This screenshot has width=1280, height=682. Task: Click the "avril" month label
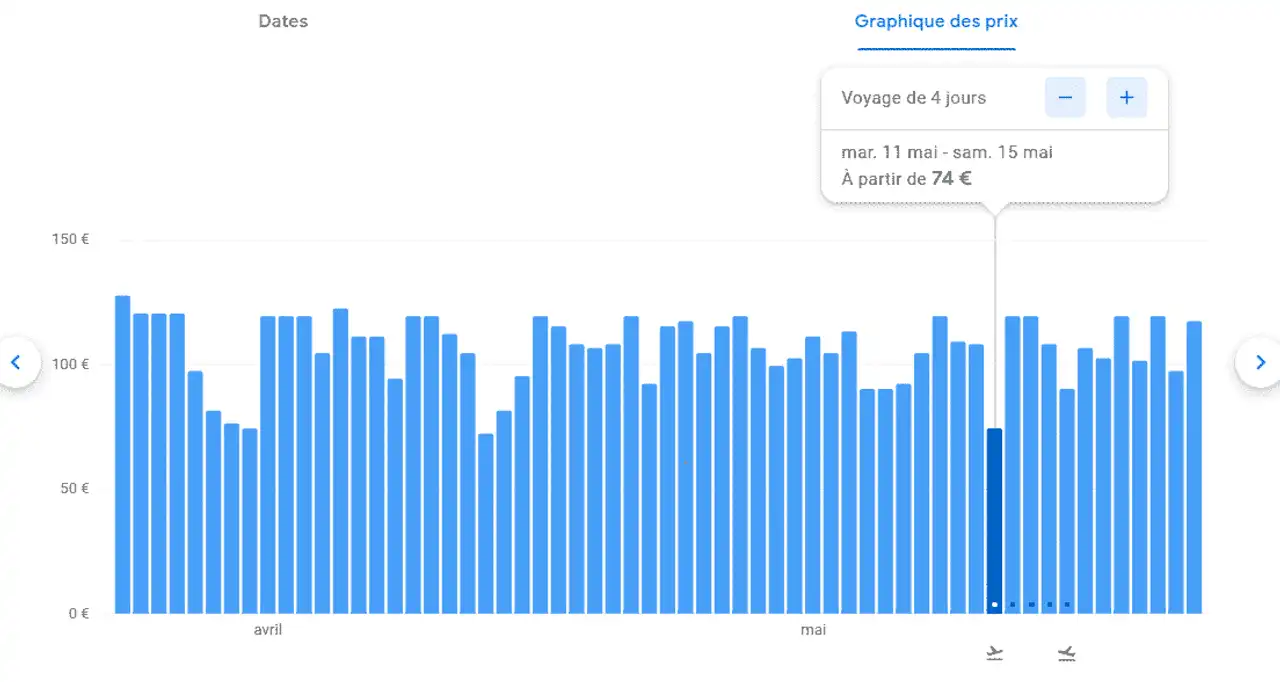click(x=268, y=630)
